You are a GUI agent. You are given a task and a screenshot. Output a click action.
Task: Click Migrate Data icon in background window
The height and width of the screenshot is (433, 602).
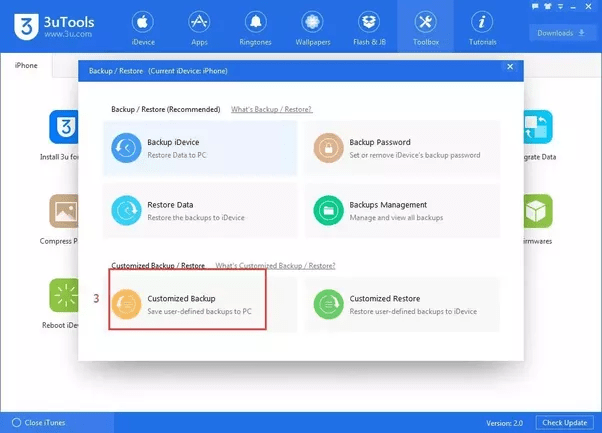538,127
